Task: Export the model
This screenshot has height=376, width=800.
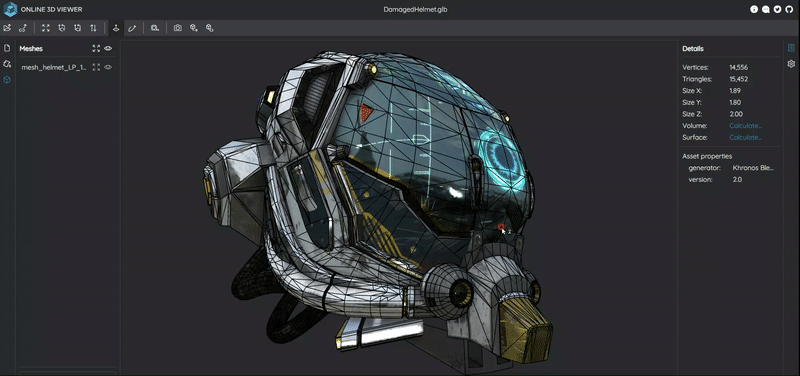Action: [x=193, y=28]
